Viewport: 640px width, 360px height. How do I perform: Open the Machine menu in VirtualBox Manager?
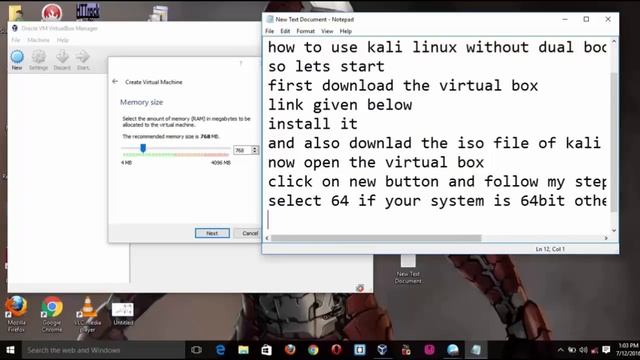(38, 40)
